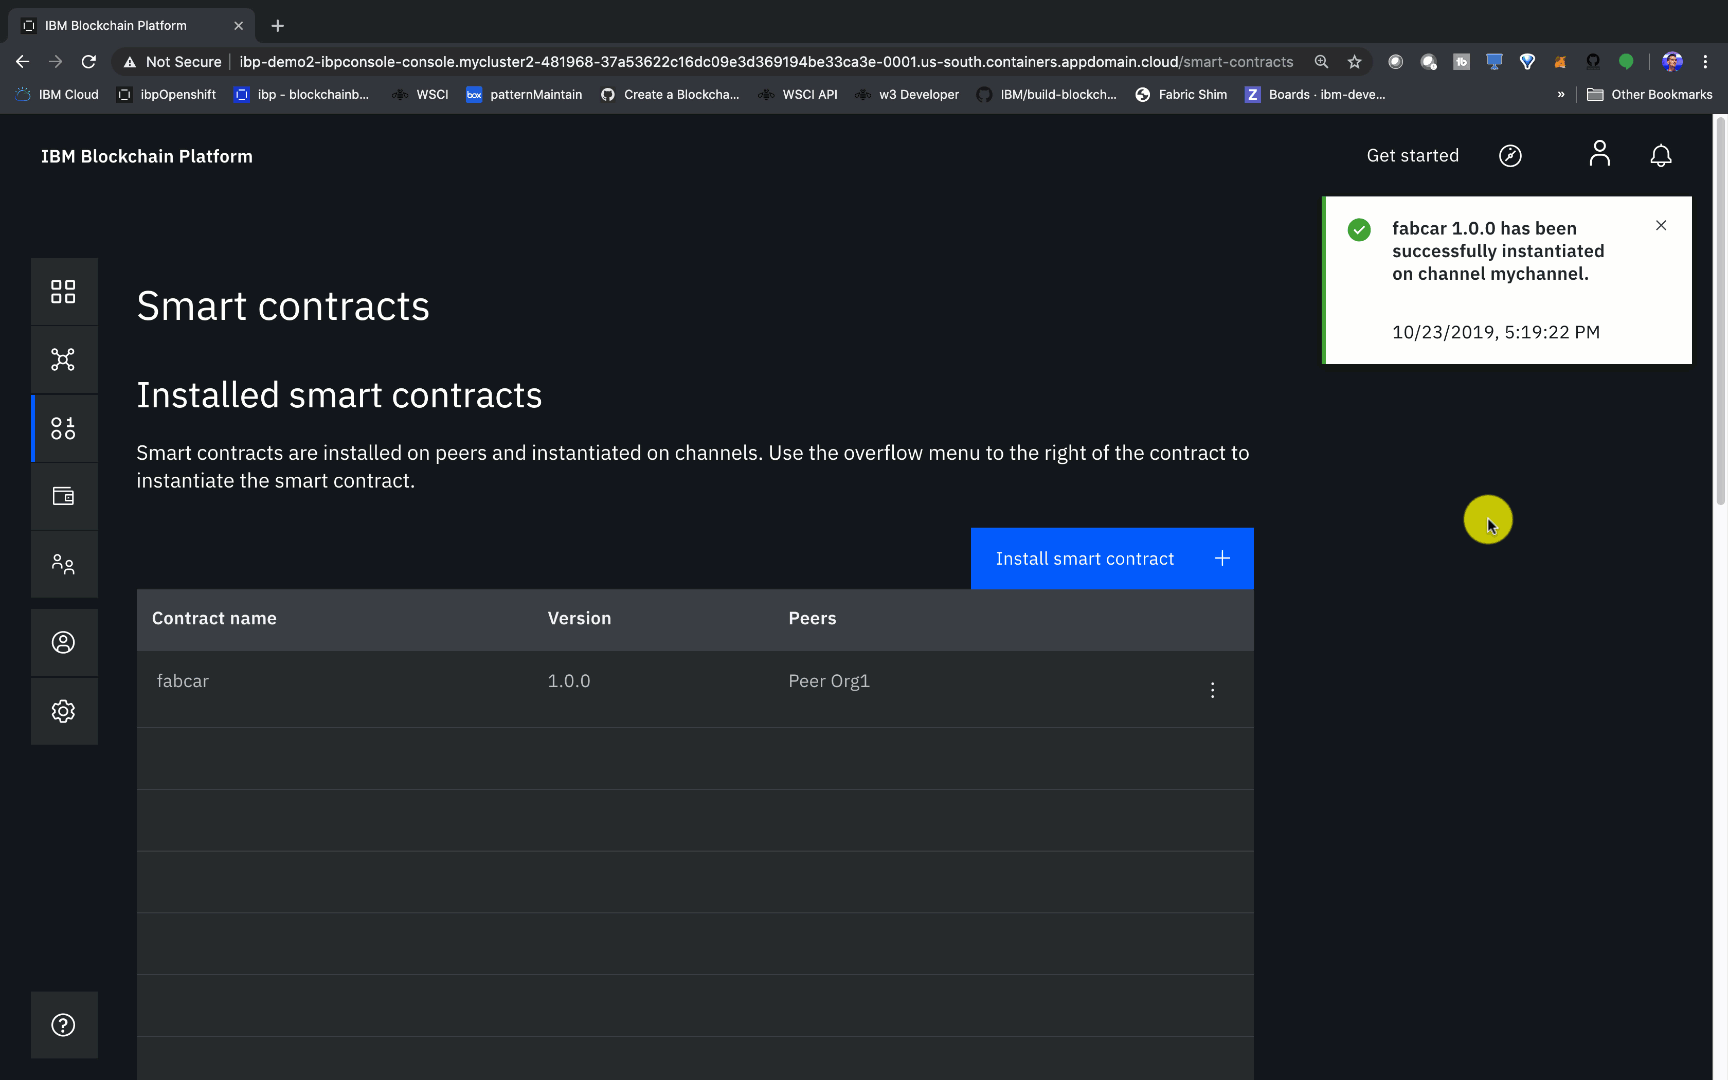Open the w3 Developer bookmark

point(907,95)
